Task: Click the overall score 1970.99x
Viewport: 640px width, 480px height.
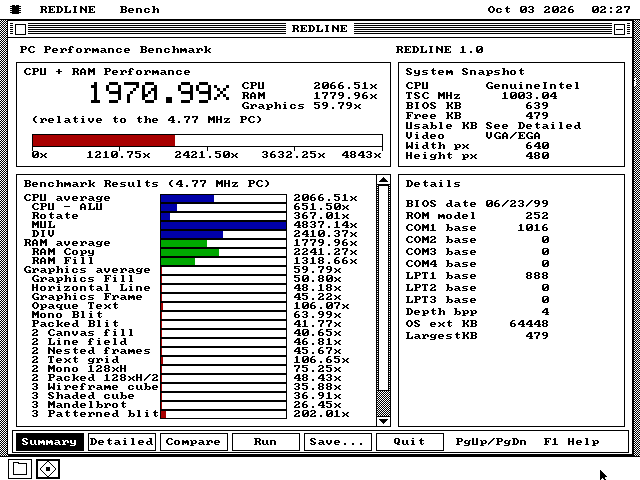Action: 159,93
